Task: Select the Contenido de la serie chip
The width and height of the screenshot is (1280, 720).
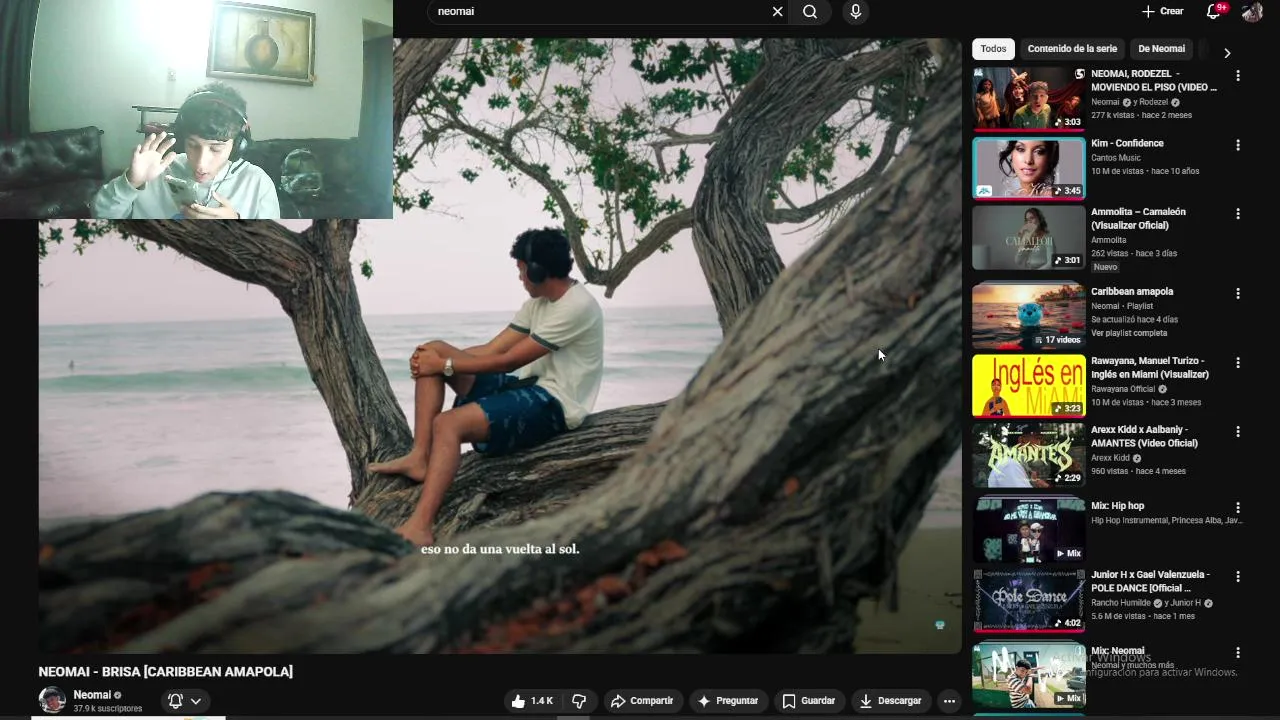Action: pyautogui.click(x=1072, y=49)
